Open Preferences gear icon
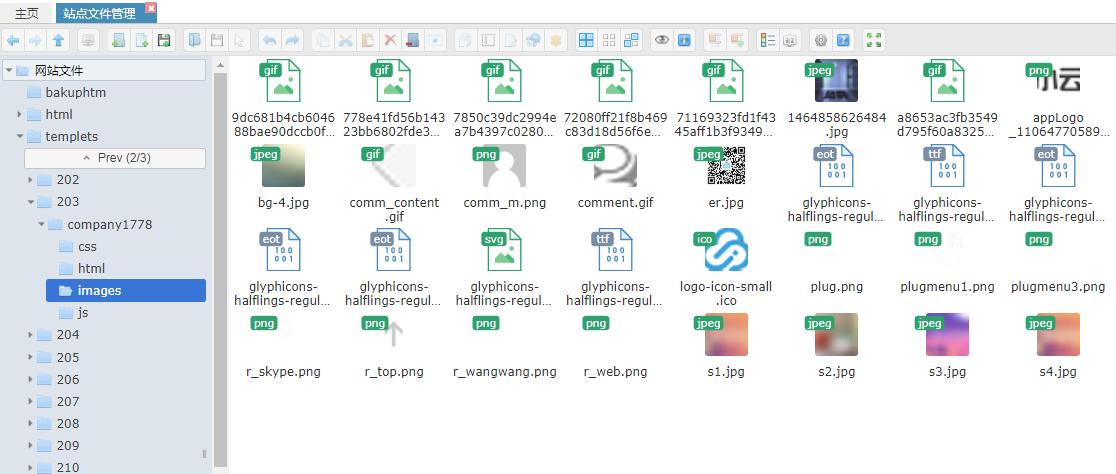The image size is (1116, 474). click(821, 41)
